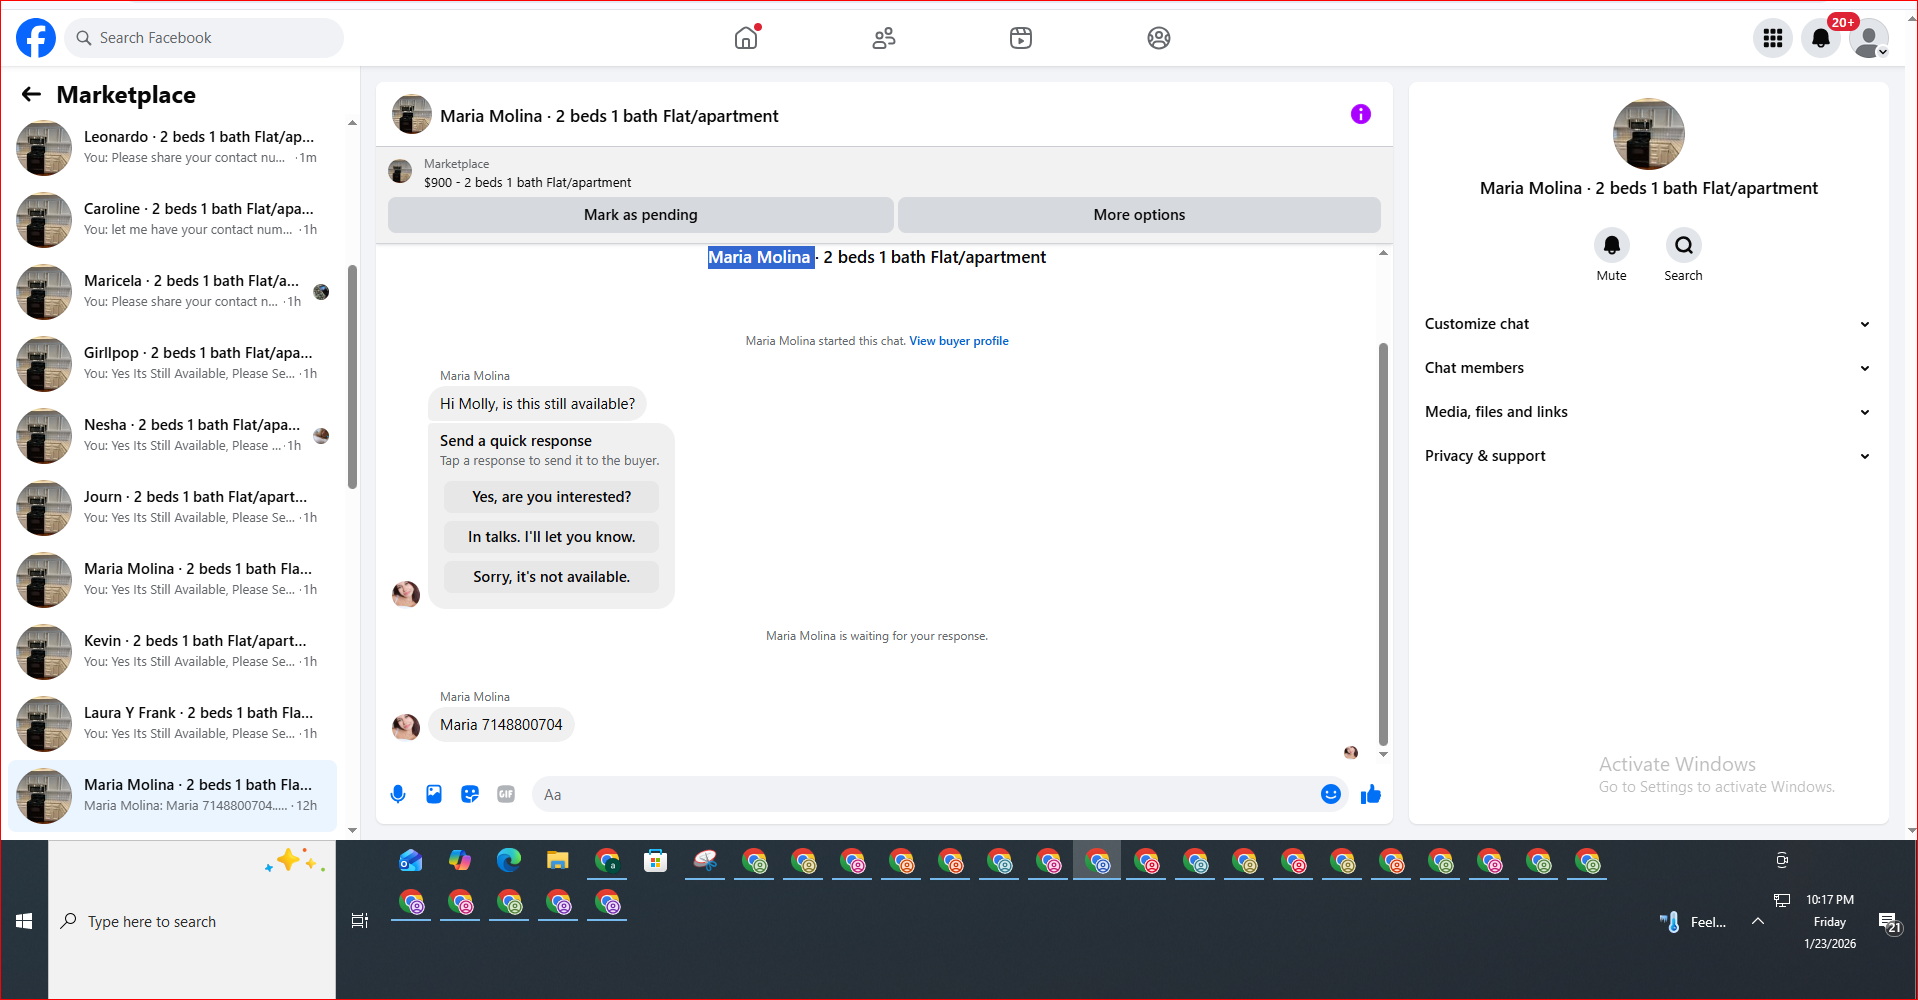1918x1000 pixels.
Task: Expand Customize chat section
Action: click(1648, 324)
